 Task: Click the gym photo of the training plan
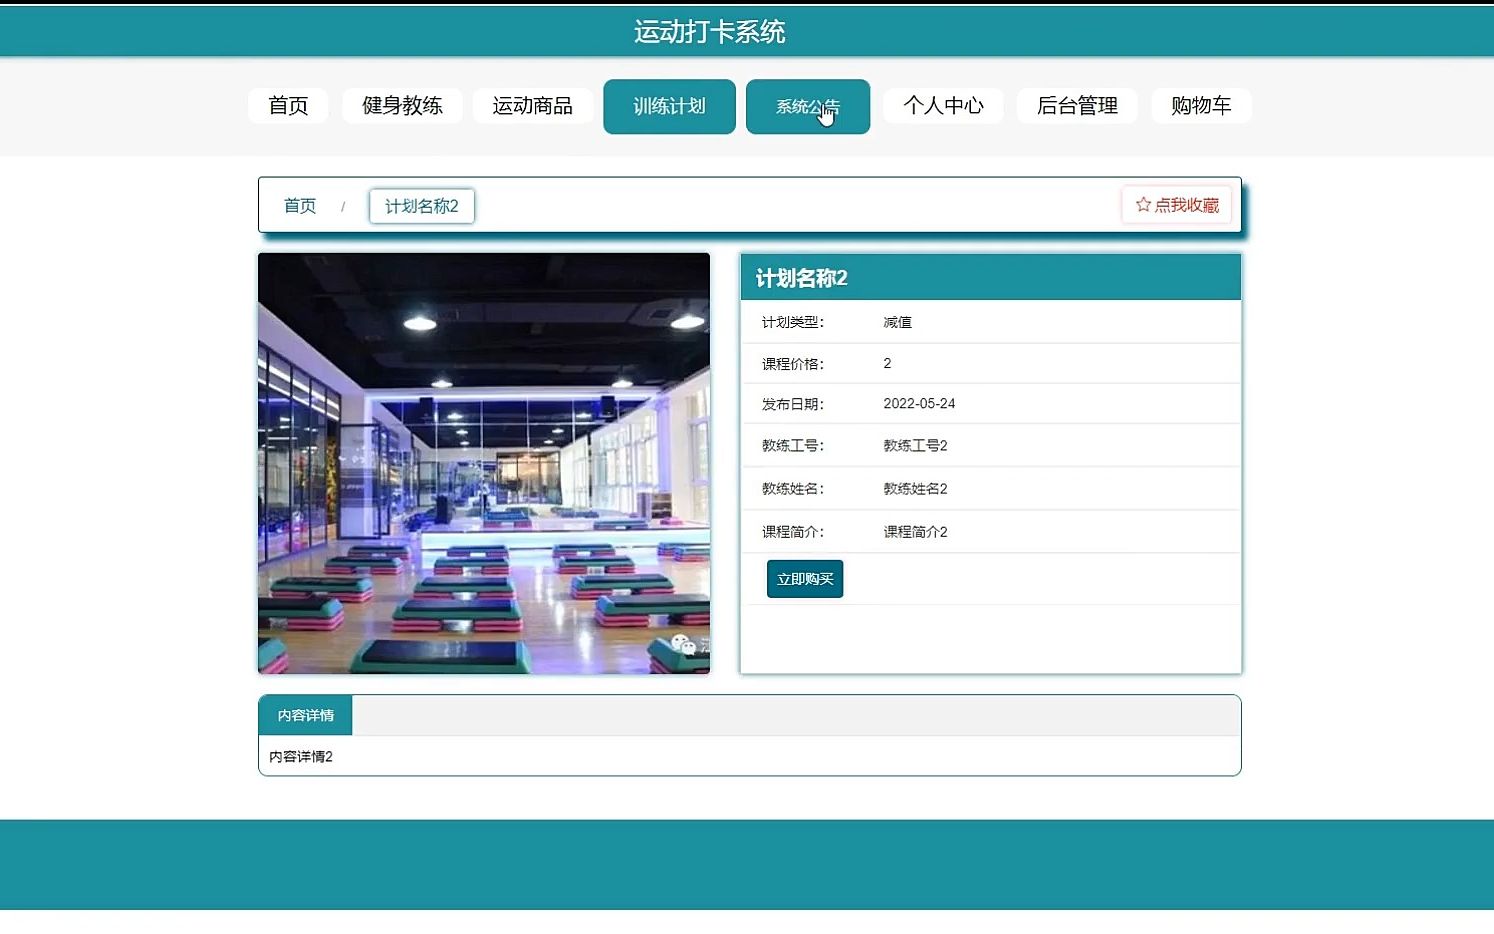click(483, 462)
